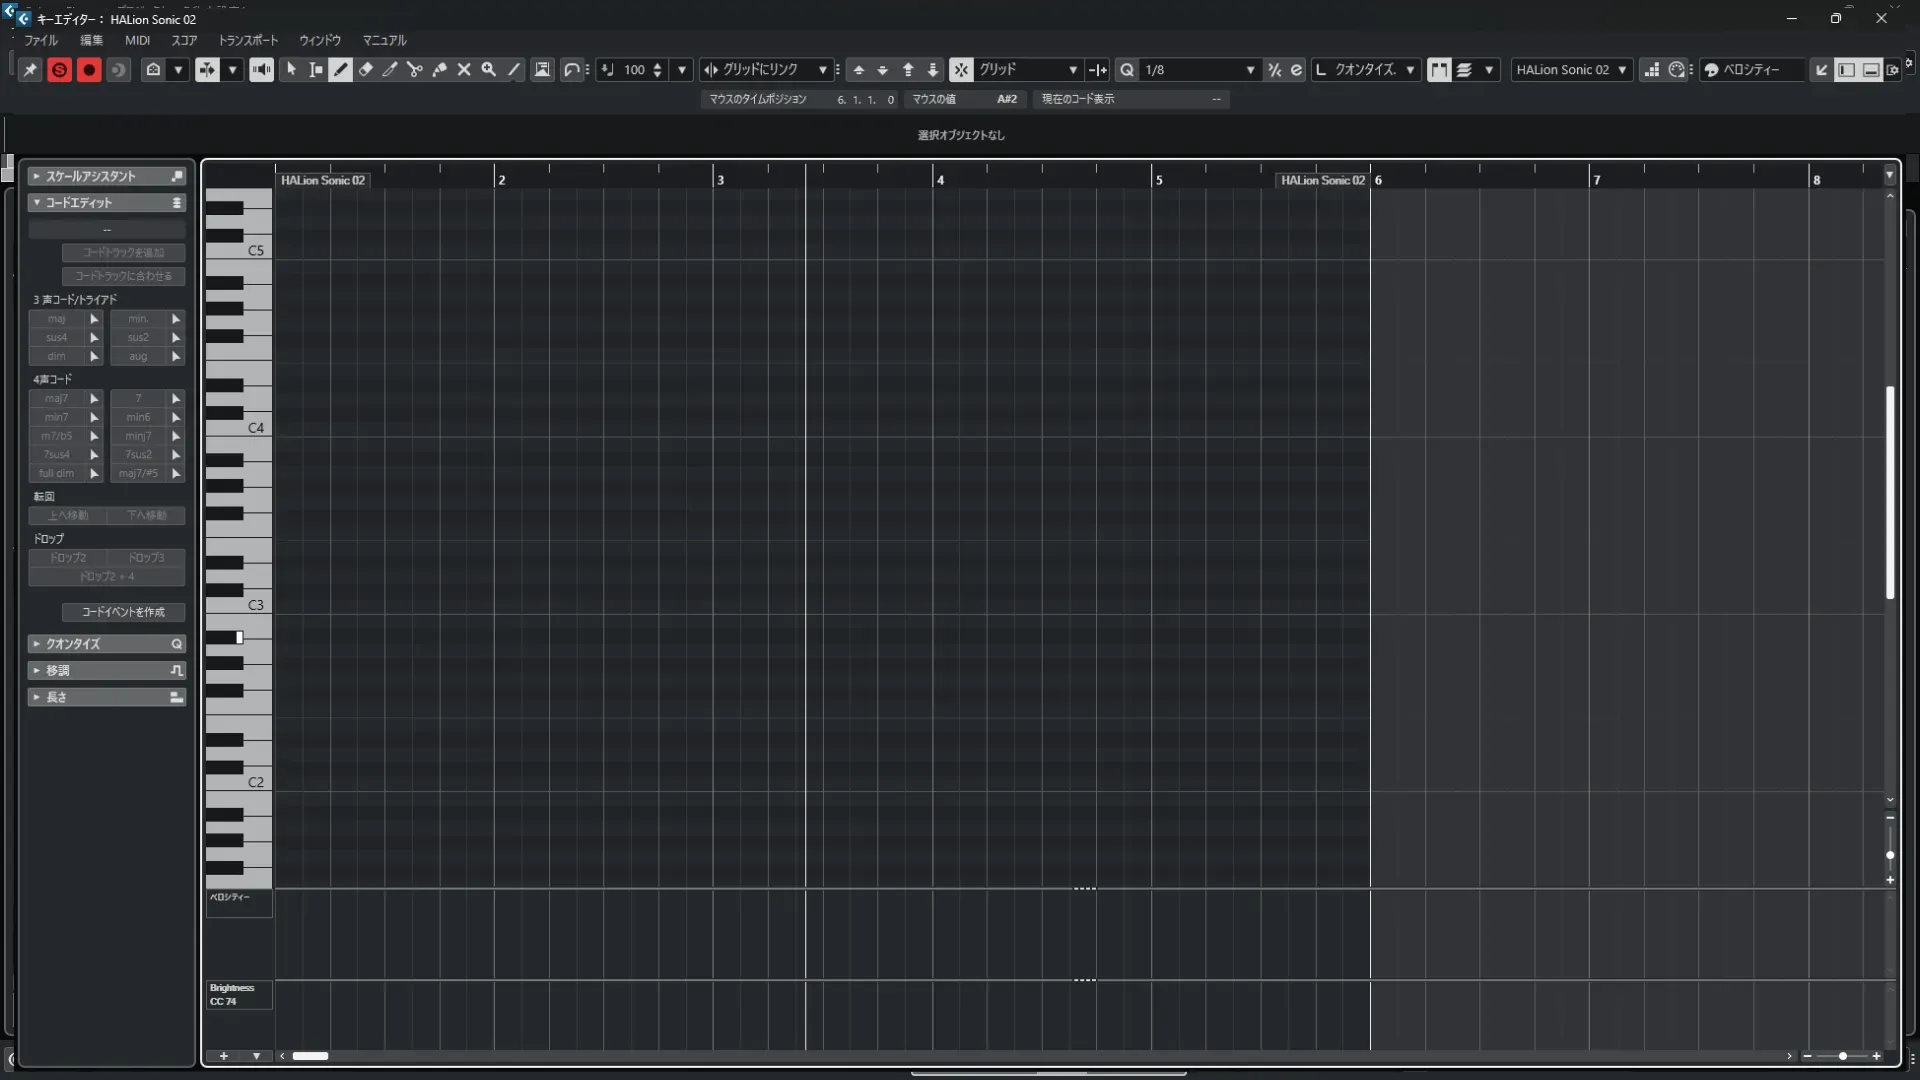The height and width of the screenshot is (1080, 1920).
Task: Select the Range Selection tool
Action: tap(316, 70)
